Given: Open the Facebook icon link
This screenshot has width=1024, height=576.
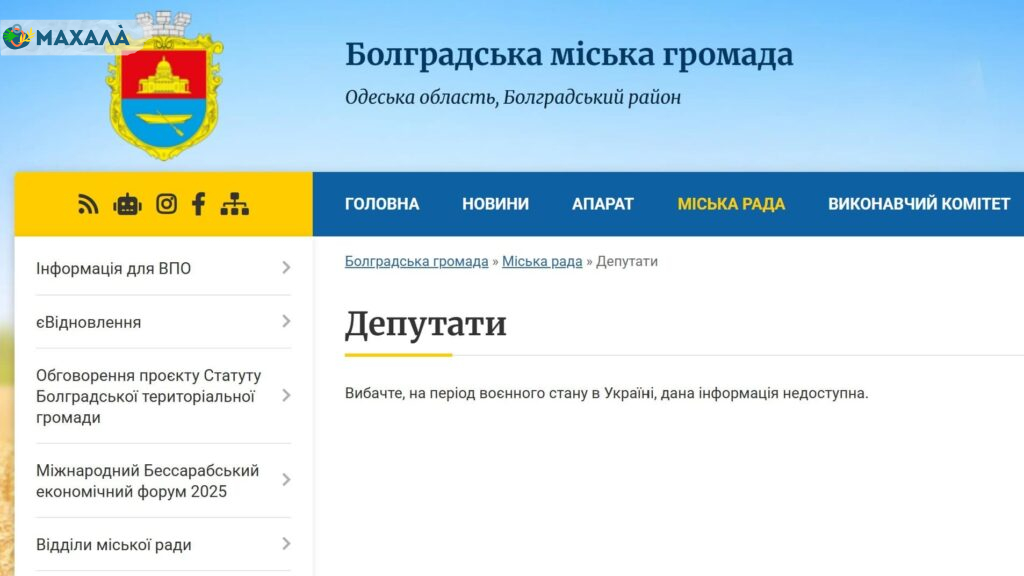Looking at the screenshot, I should (198, 204).
